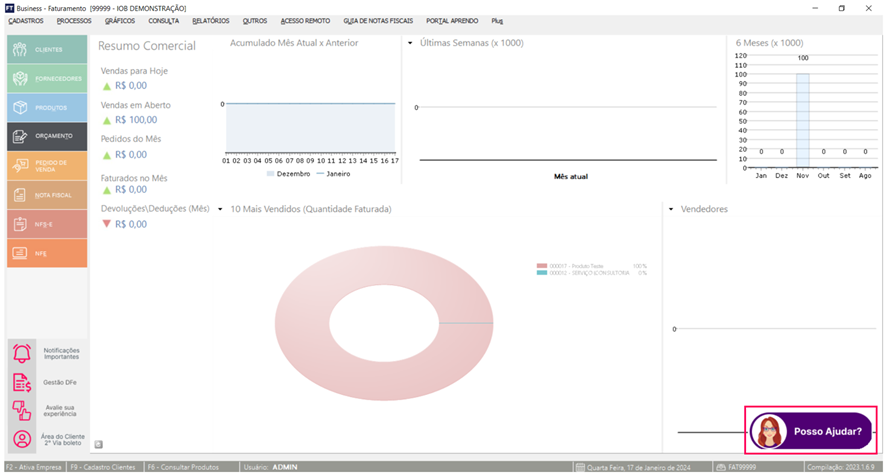Open Gestão DFe icon

21,382
